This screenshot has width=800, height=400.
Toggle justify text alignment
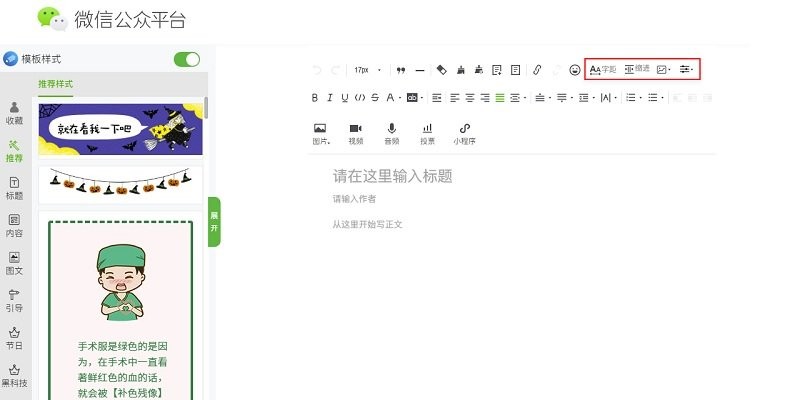click(499, 98)
